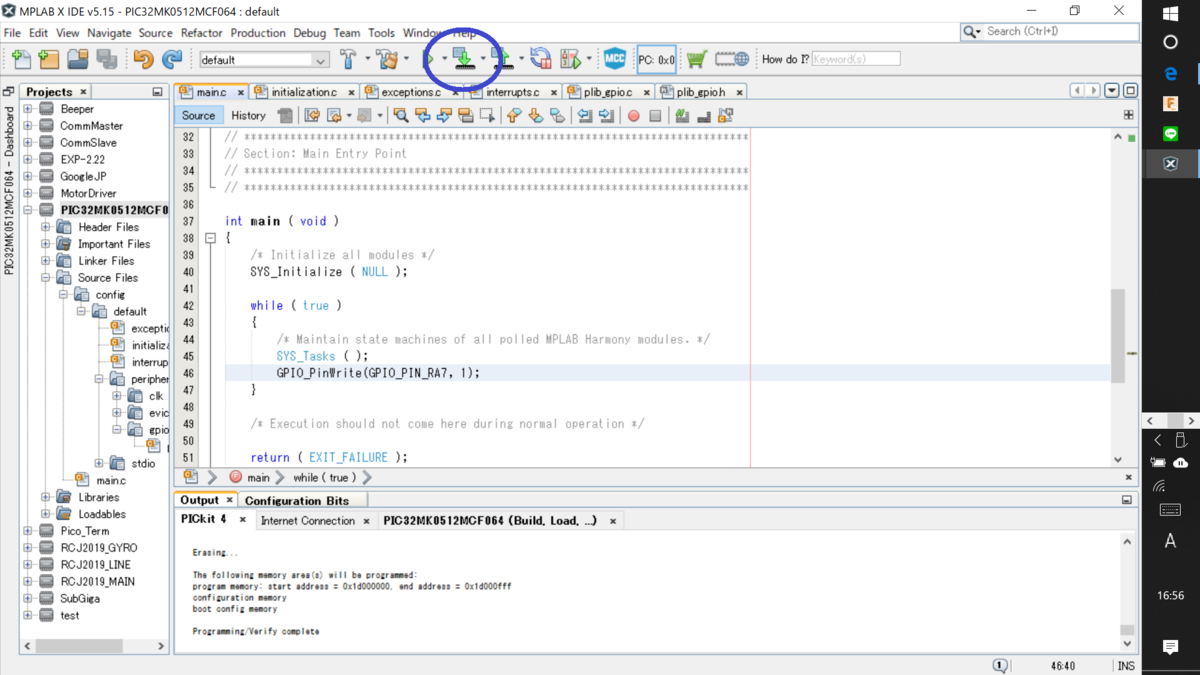
Task: Open the Tools menu
Action: tap(381, 33)
